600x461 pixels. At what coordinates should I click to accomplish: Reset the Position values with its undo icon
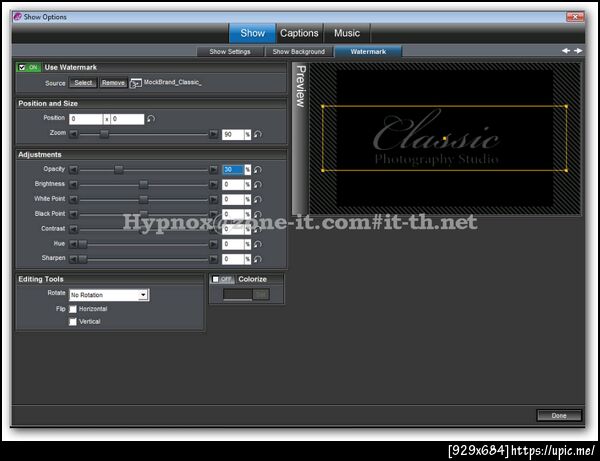(x=151, y=119)
